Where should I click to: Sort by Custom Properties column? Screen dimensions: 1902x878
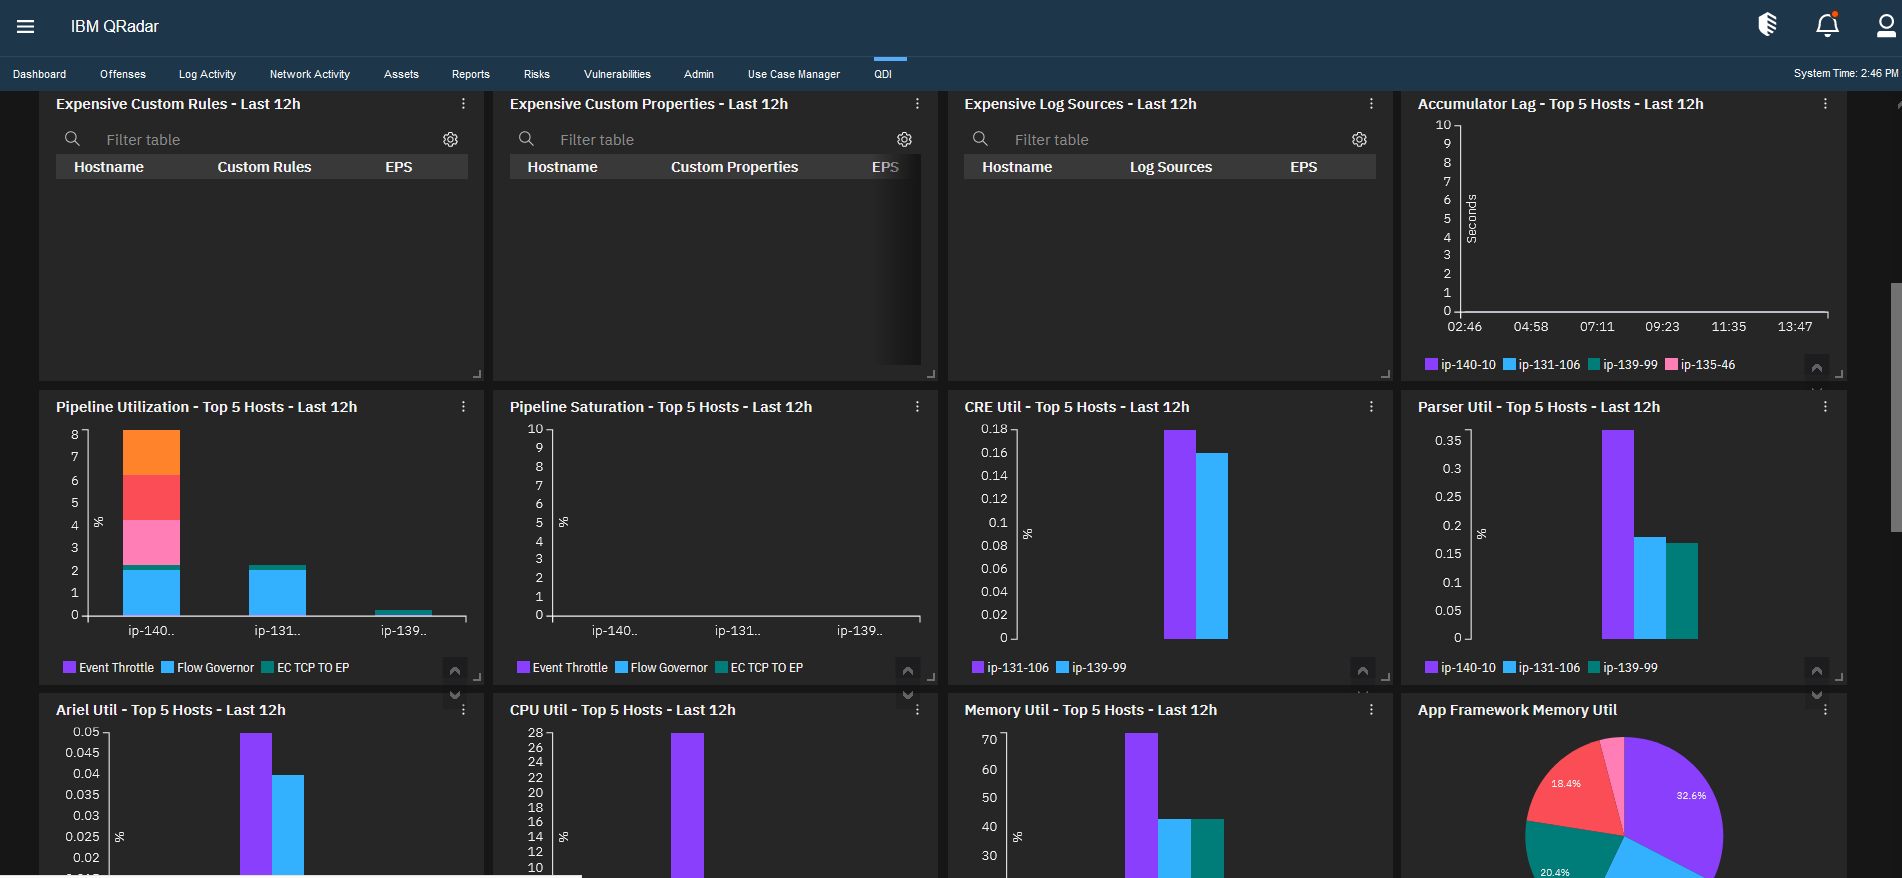pyautogui.click(x=734, y=167)
